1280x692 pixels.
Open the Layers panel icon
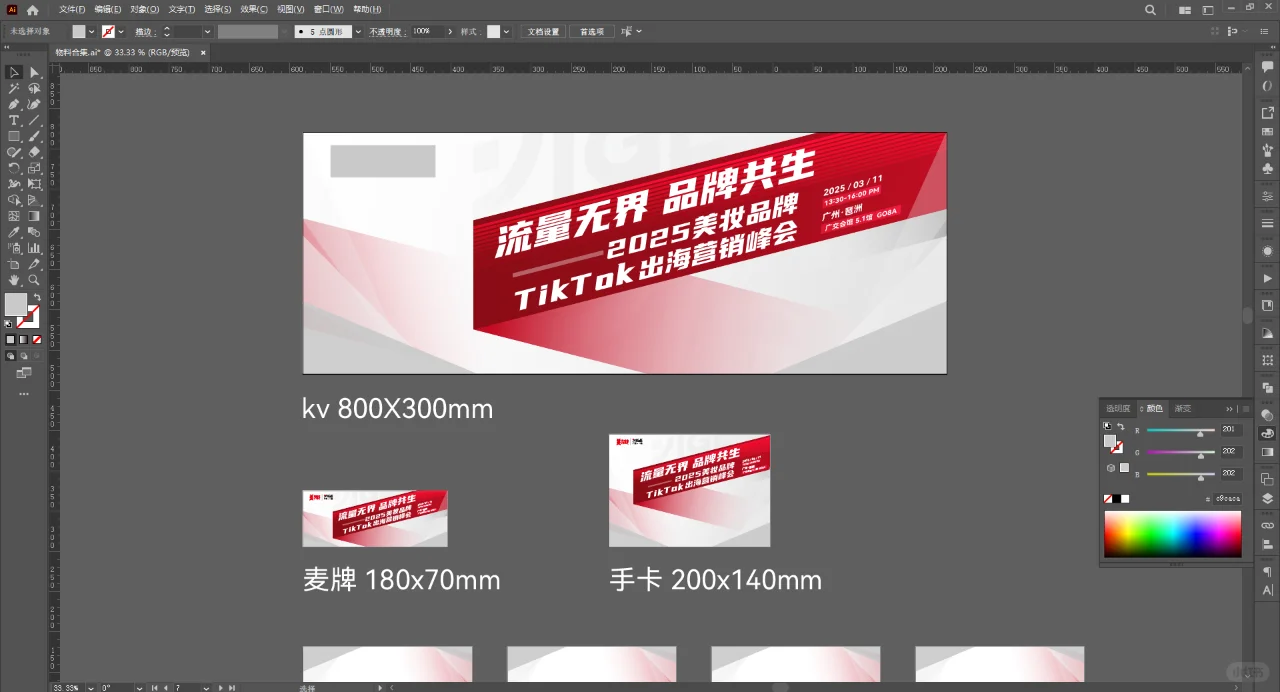tap(1267, 499)
